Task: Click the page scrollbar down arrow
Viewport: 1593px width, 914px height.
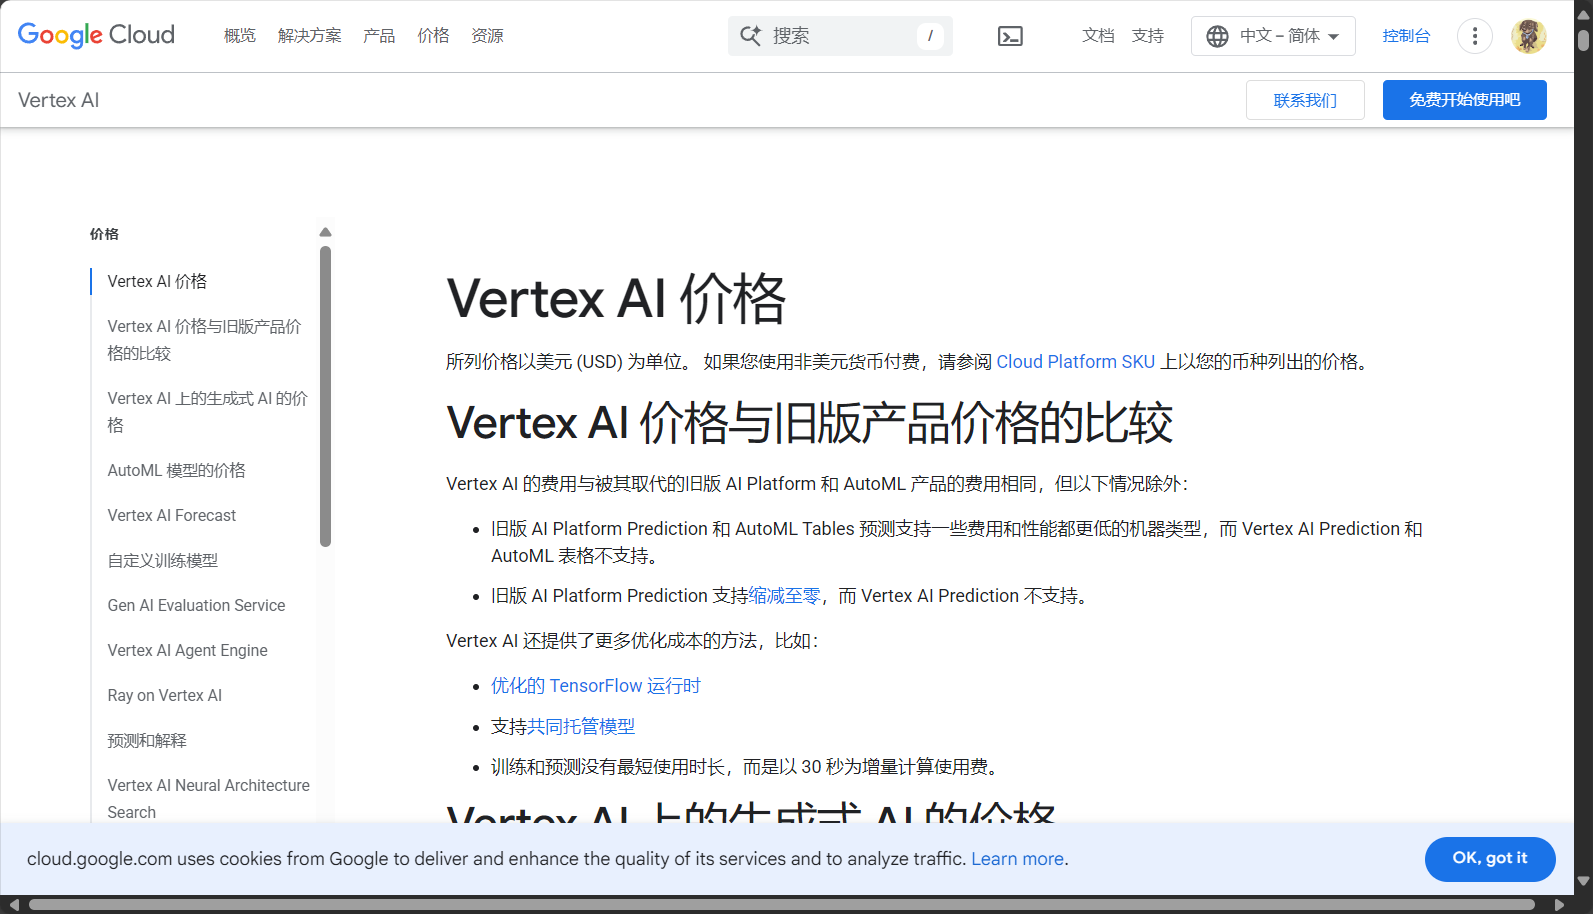Action: 1583,882
